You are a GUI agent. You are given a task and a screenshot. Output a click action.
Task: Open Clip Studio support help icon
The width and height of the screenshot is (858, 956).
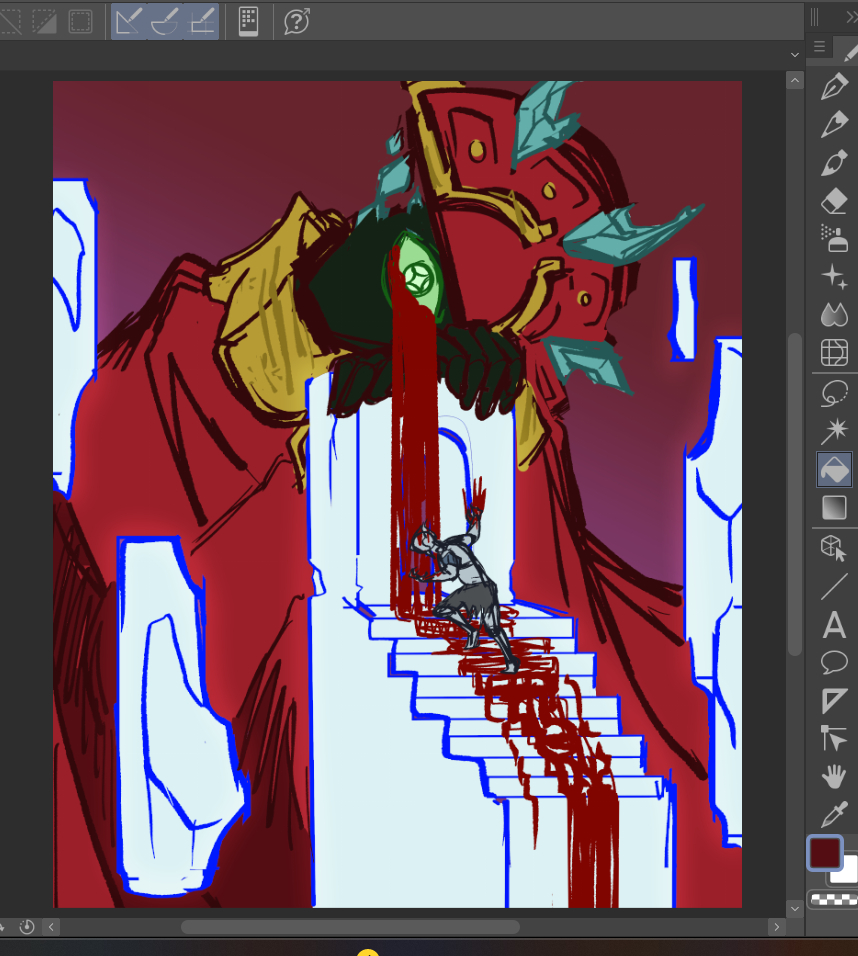tap(296, 21)
